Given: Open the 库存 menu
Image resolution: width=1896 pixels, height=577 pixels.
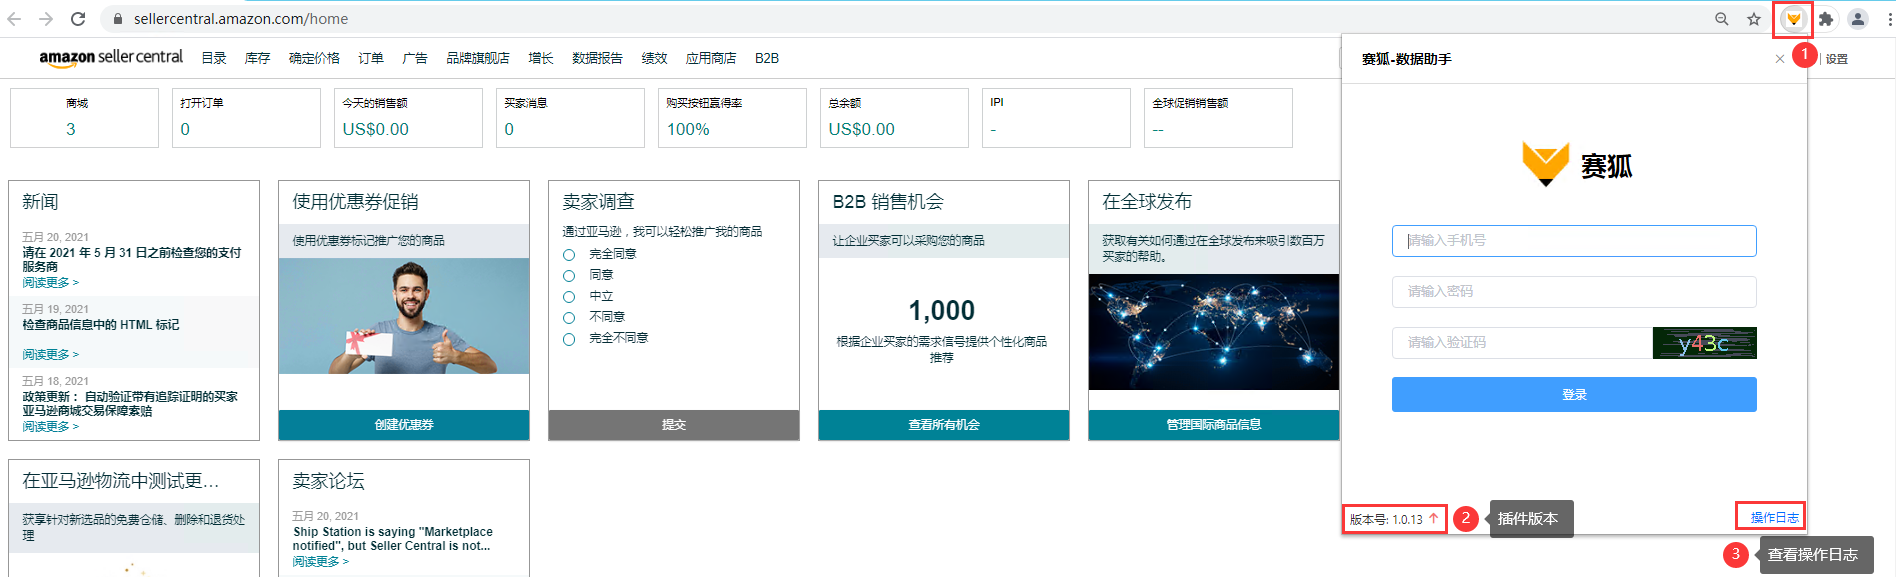Looking at the screenshot, I should tap(258, 58).
